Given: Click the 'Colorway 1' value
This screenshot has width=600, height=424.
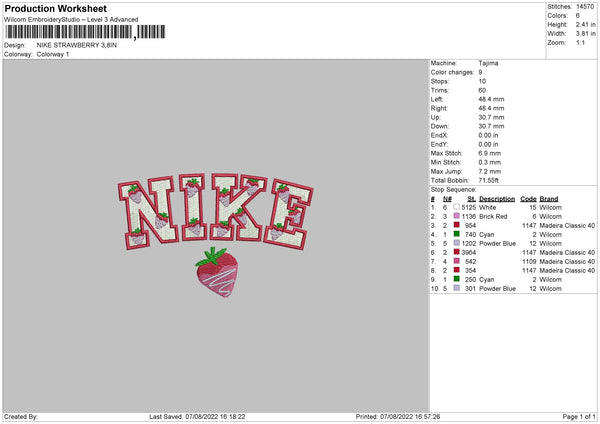Looking at the screenshot, I should 53,54.
